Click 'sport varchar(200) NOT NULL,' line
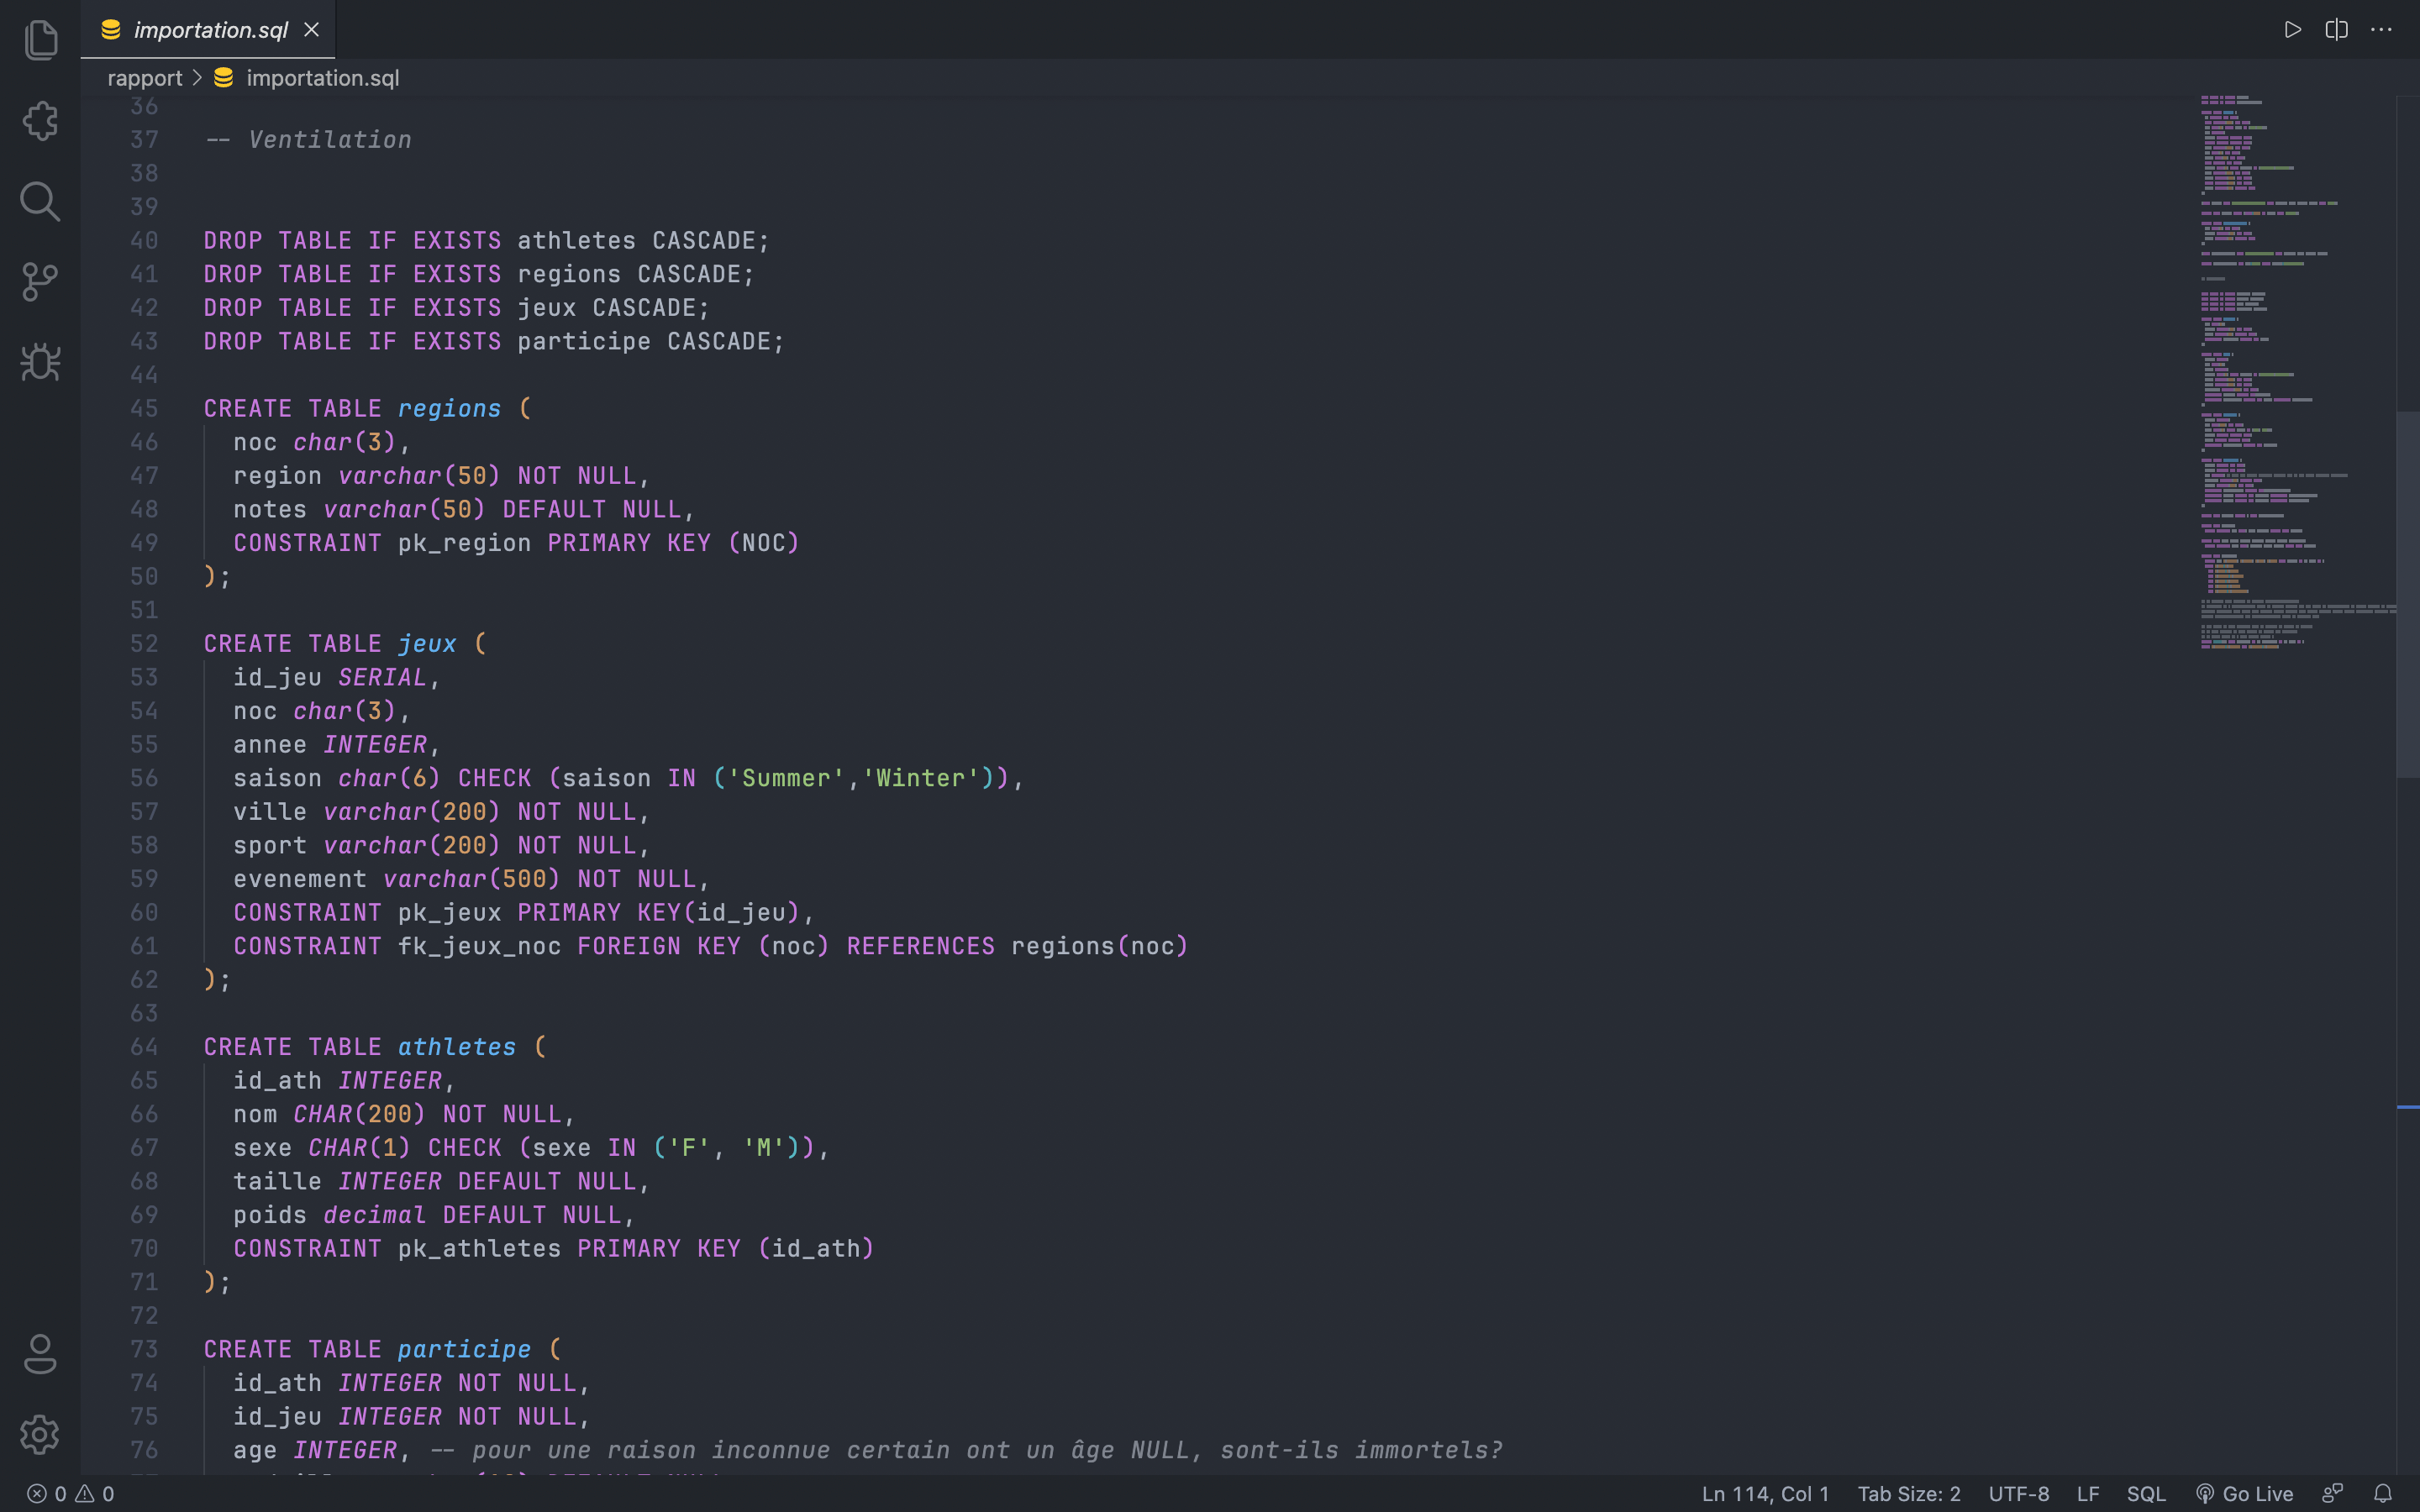This screenshot has width=2420, height=1512. tap(442, 846)
